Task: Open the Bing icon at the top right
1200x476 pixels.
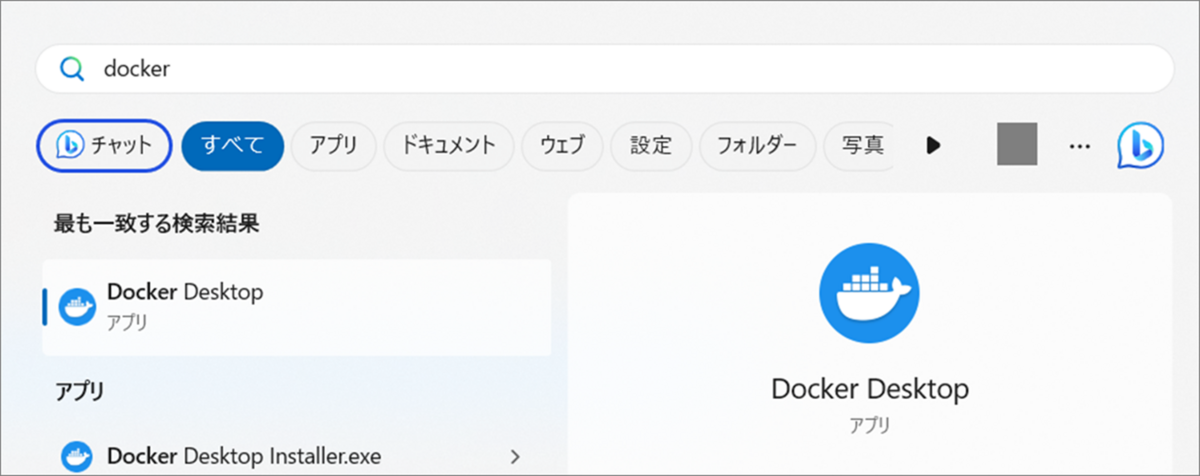Action: click(1140, 146)
